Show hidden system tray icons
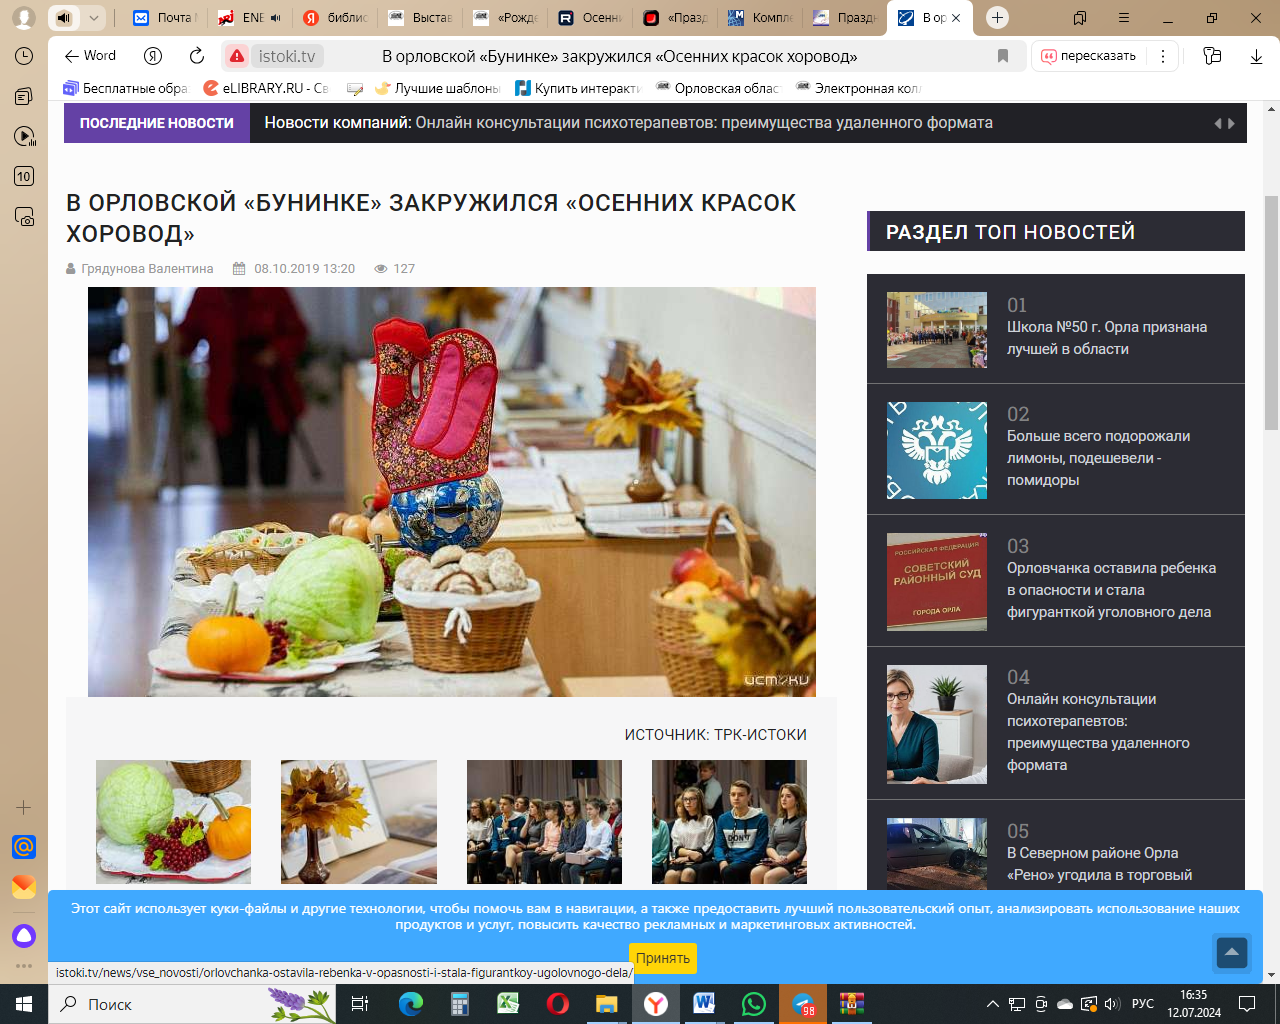The image size is (1280, 1024). (992, 1004)
